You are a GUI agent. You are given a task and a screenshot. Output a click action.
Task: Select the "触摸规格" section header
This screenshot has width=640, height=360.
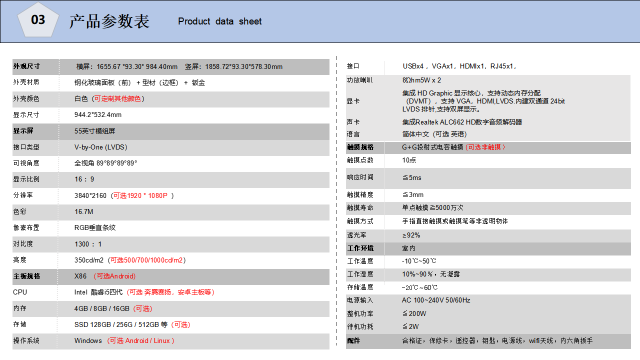click(x=360, y=147)
